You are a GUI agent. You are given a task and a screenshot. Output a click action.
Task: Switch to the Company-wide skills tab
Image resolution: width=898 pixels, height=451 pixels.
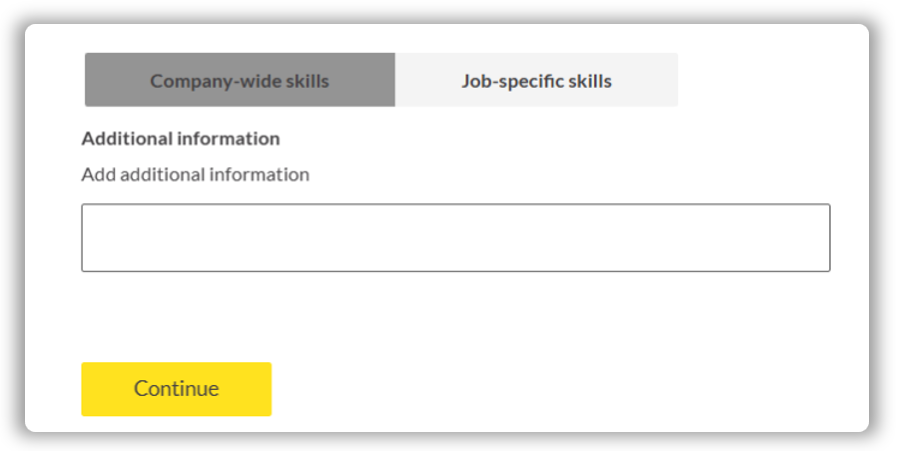click(240, 80)
